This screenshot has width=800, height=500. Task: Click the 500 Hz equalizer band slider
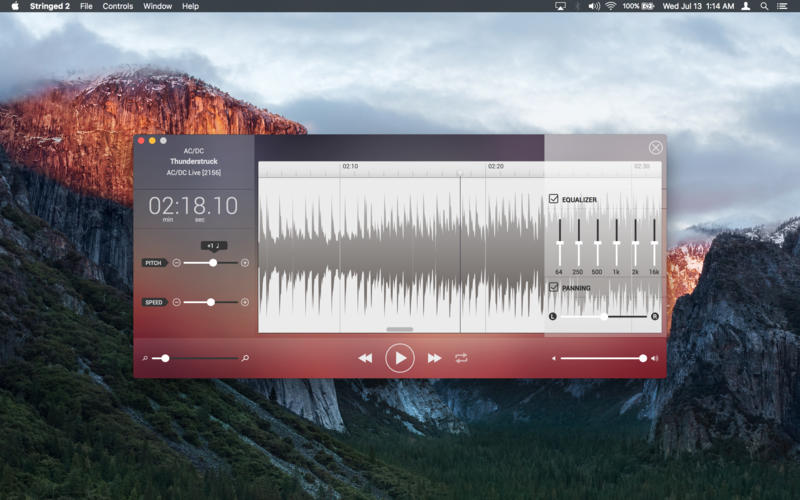[x=597, y=243]
